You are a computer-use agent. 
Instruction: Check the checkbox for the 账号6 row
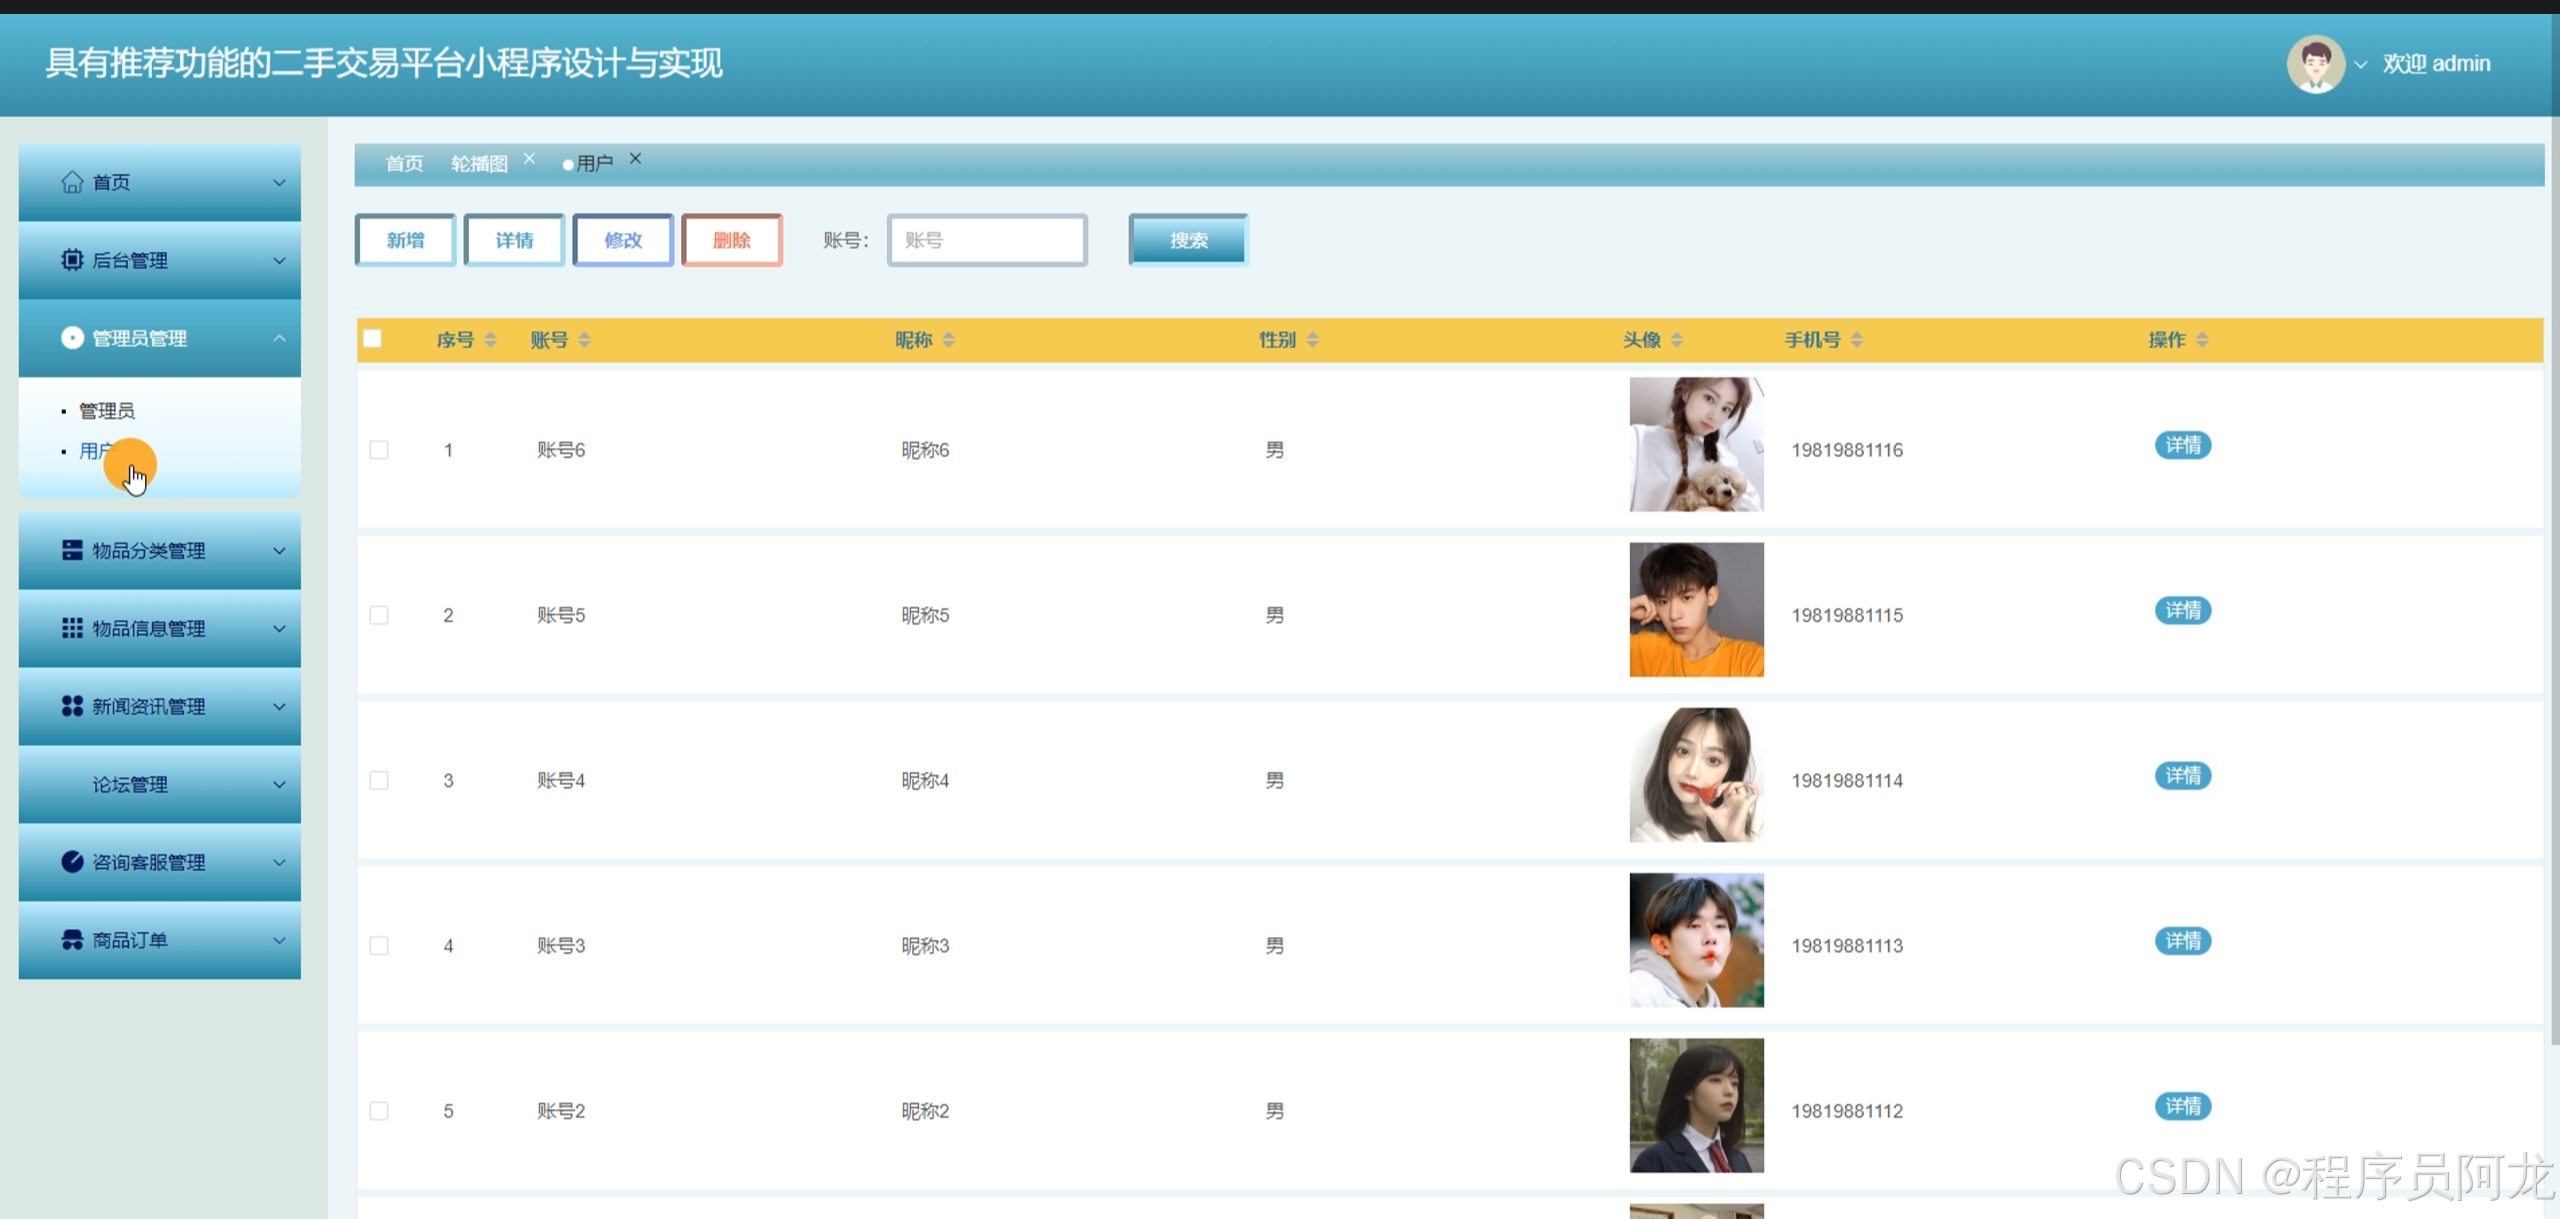click(x=379, y=450)
